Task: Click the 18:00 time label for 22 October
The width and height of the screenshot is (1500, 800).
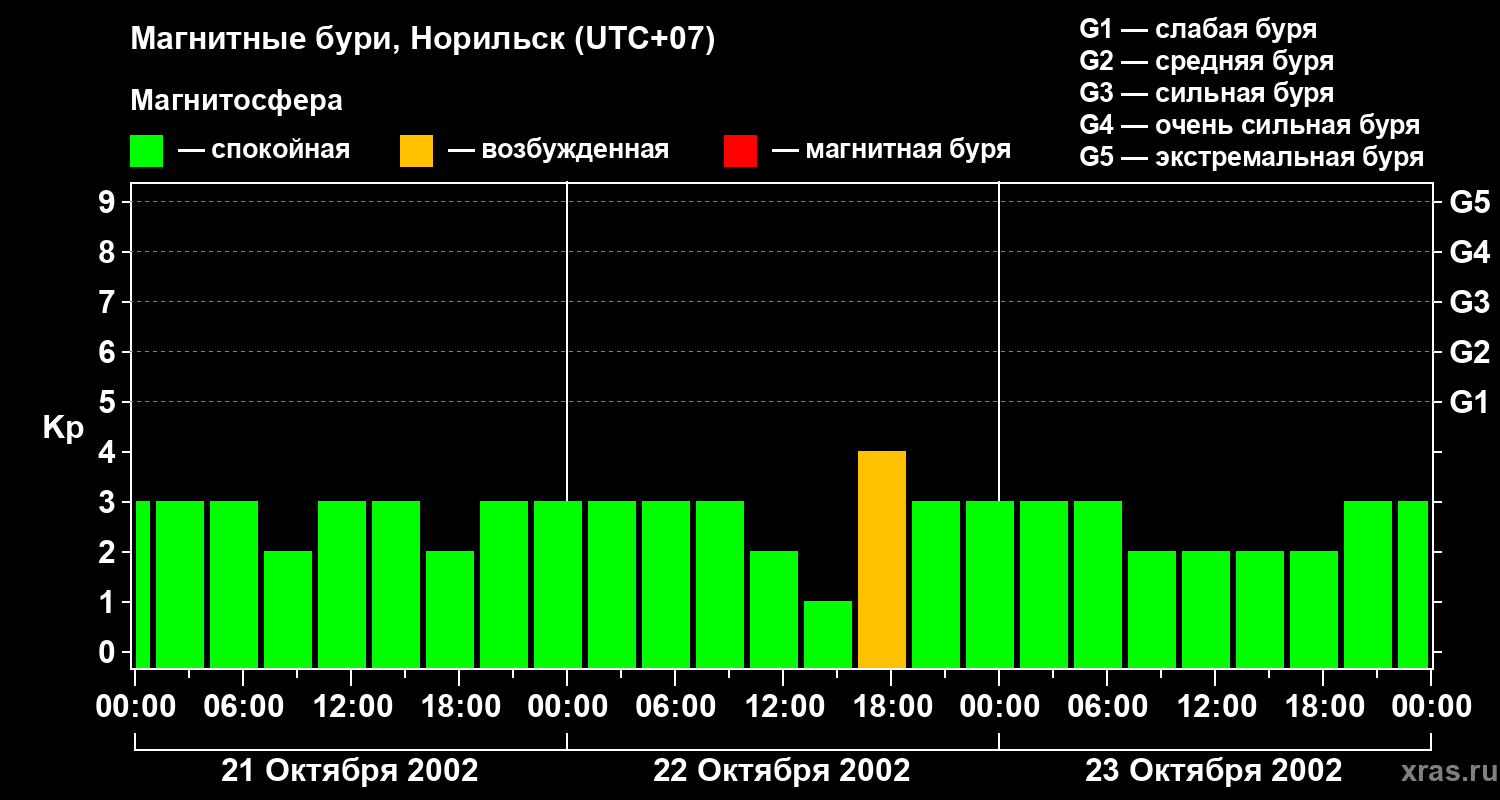Action: 891,706
